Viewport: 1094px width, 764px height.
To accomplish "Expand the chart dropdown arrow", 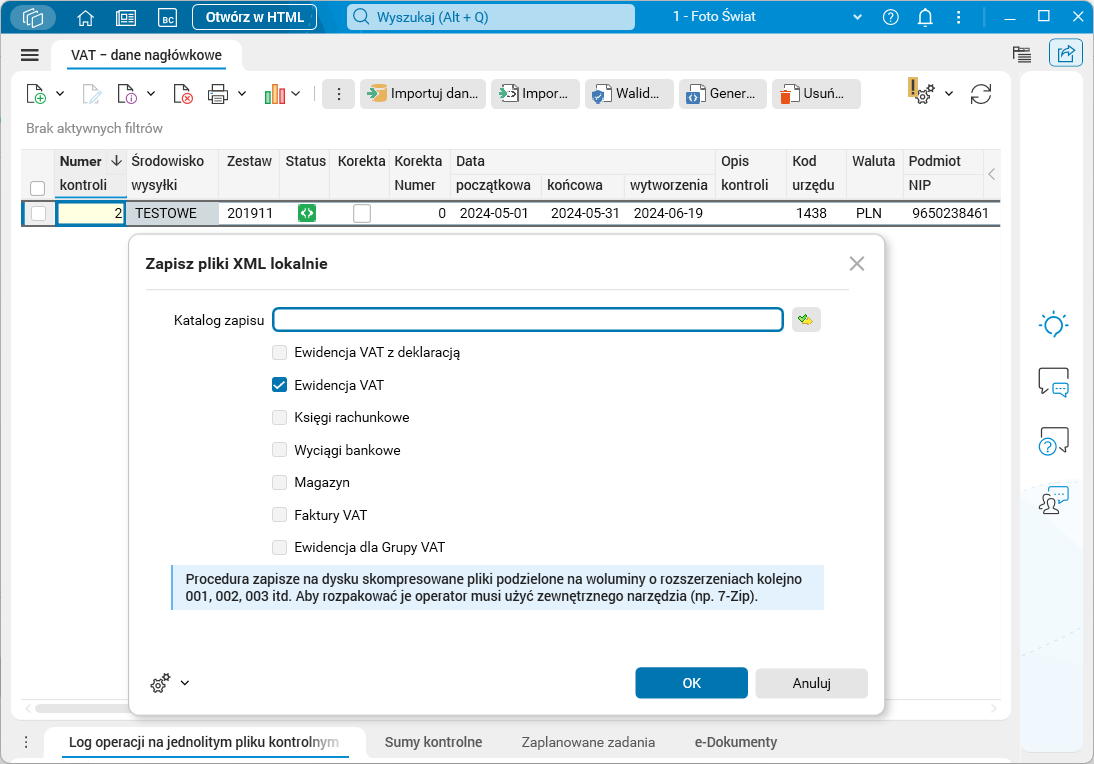I will coord(296,93).
